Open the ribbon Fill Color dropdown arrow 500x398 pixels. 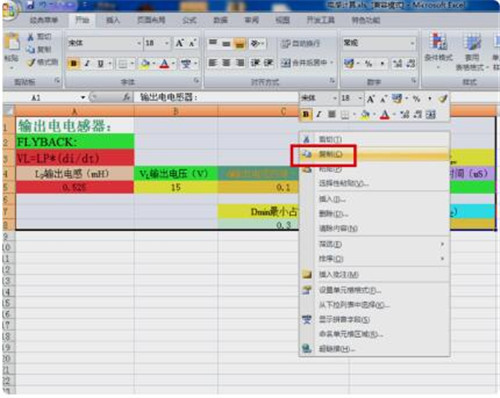[x=154, y=63]
